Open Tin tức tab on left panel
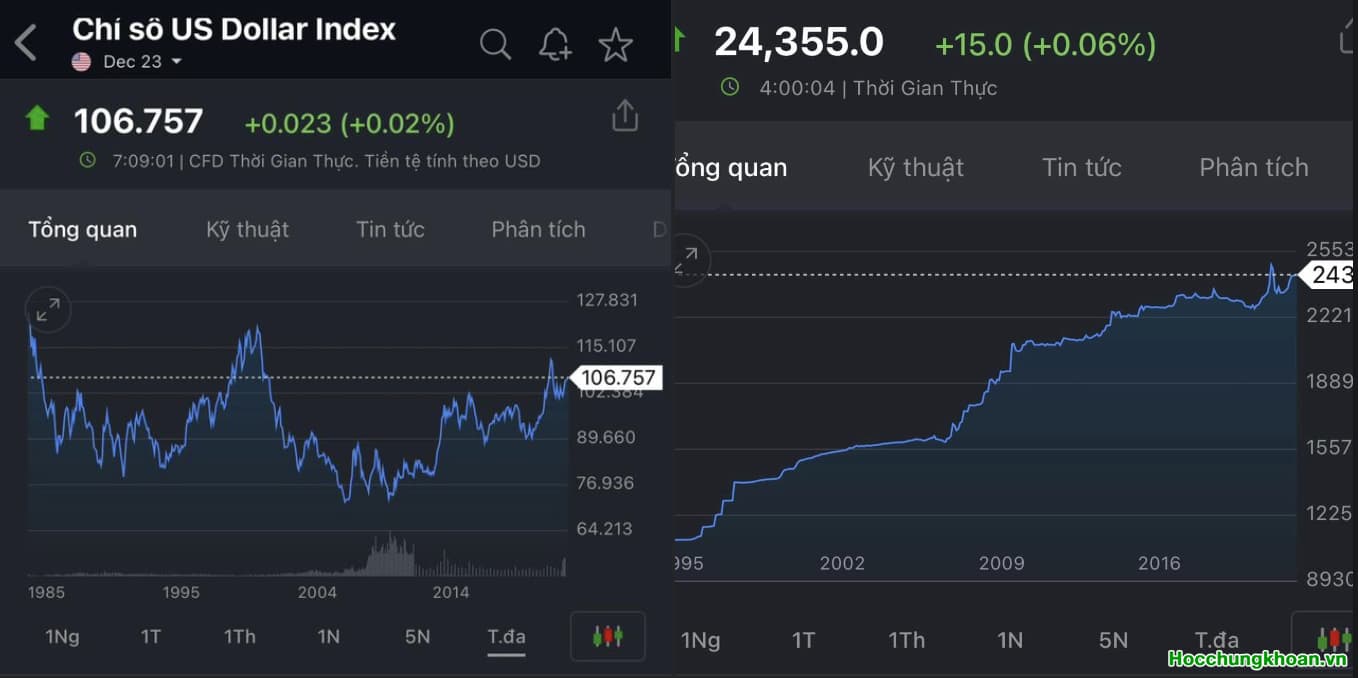Screen dimensions: 1358x678 tap(390, 230)
